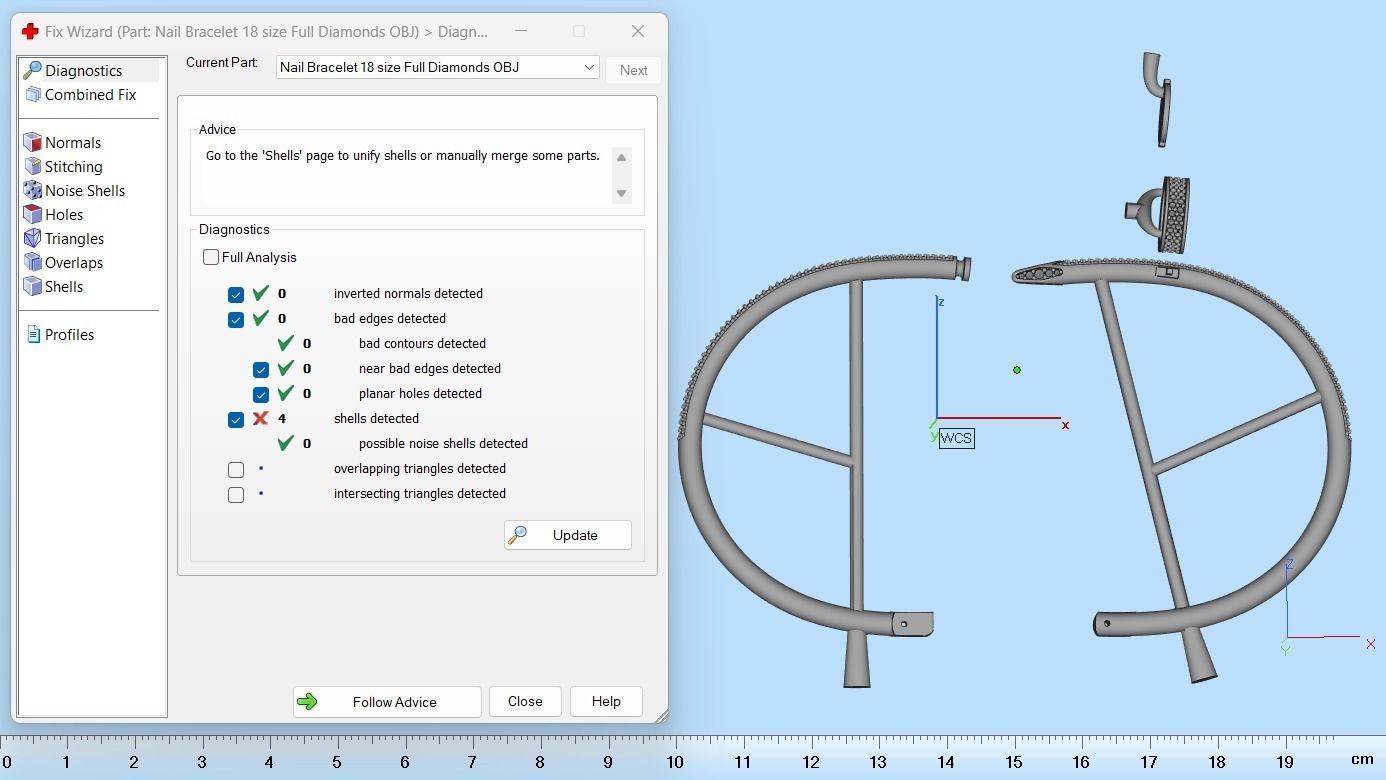
Task: Click the Triangles page icon
Action: pos(32,238)
